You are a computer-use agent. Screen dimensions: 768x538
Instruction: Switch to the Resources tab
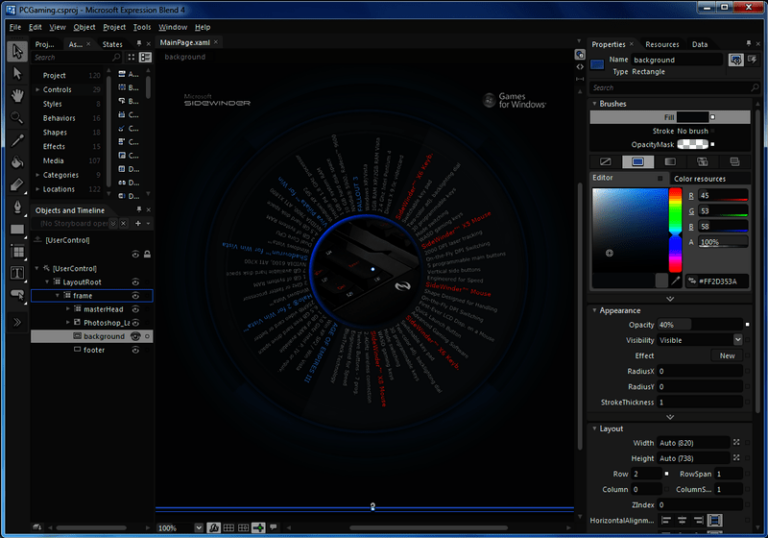tap(662, 44)
